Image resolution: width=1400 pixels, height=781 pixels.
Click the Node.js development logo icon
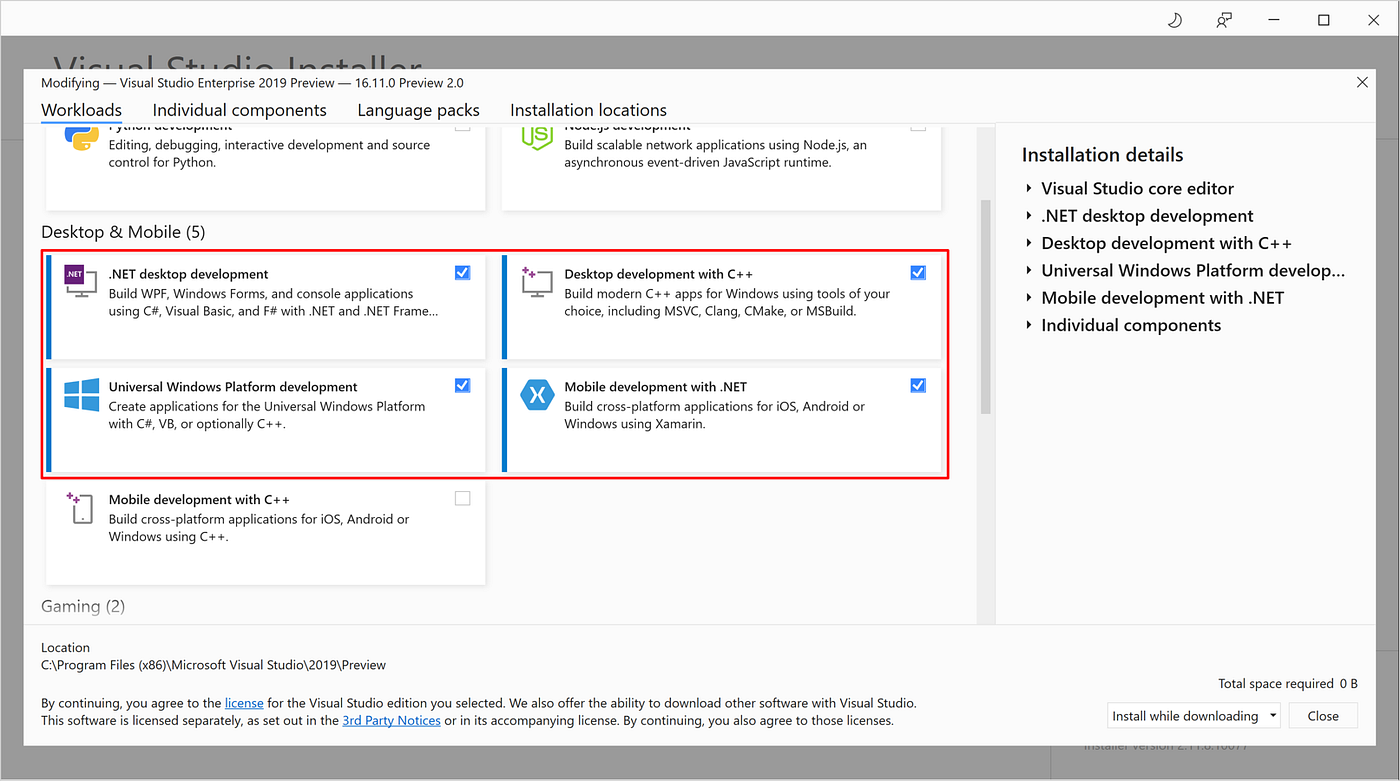pyautogui.click(x=536, y=135)
